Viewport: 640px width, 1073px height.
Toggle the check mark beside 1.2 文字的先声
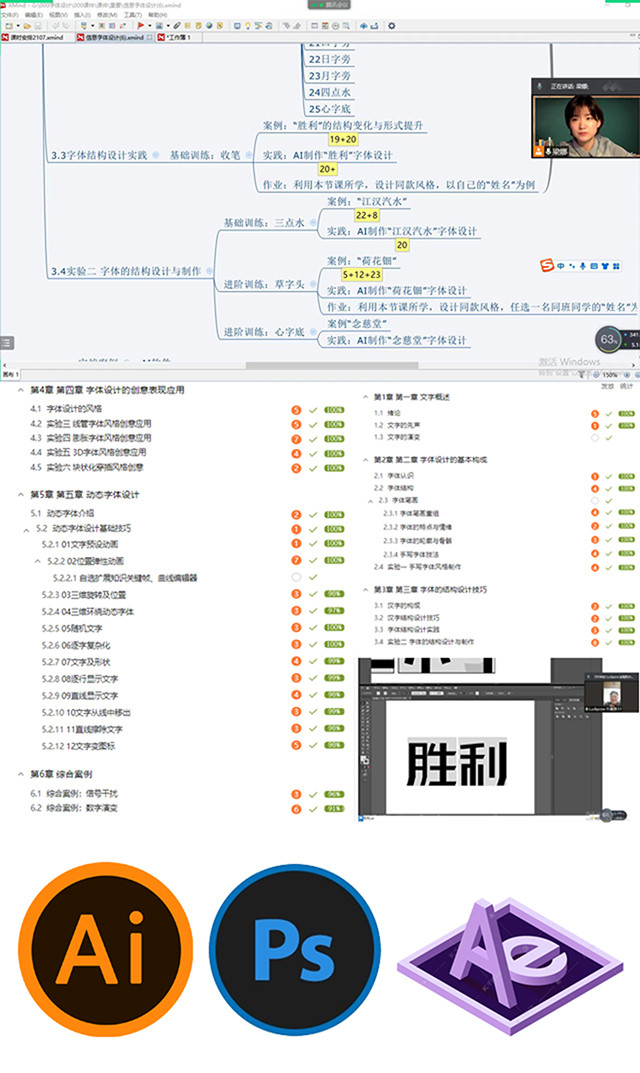point(609,426)
